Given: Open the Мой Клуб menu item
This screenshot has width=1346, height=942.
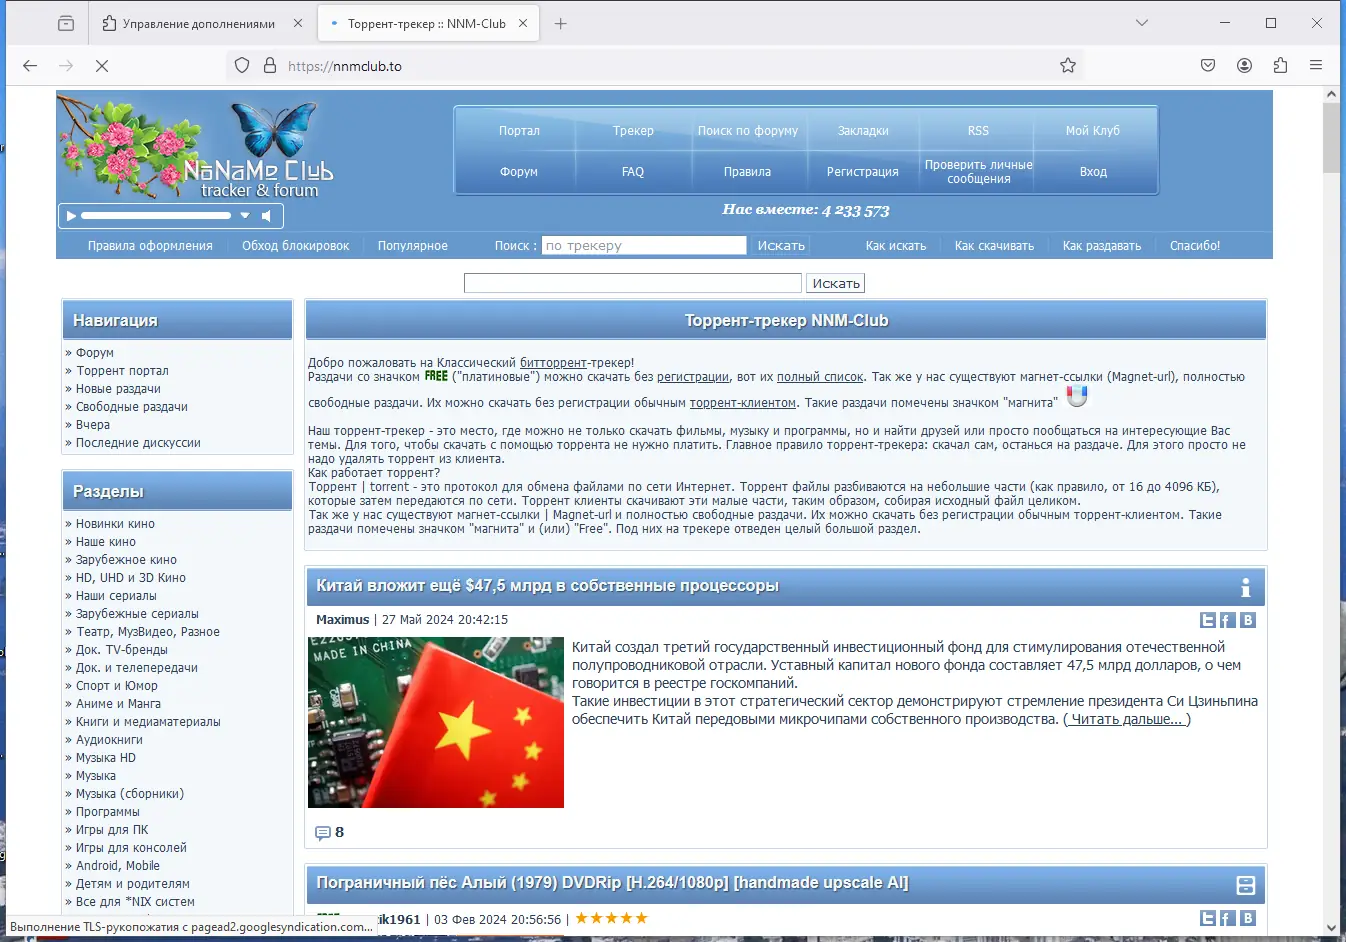Looking at the screenshot, I should tap(1093, 131).
